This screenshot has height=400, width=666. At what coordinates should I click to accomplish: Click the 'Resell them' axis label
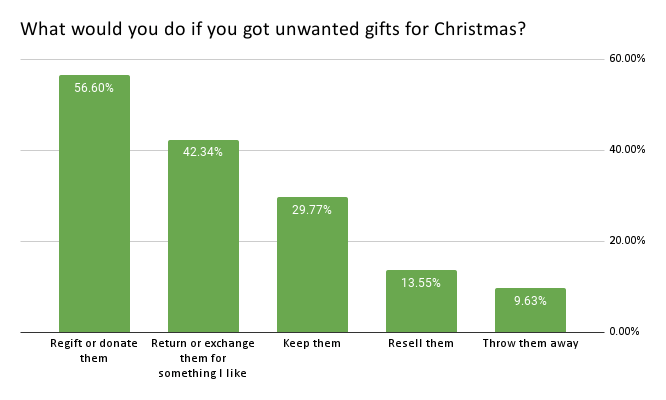(x=421, y=344)
